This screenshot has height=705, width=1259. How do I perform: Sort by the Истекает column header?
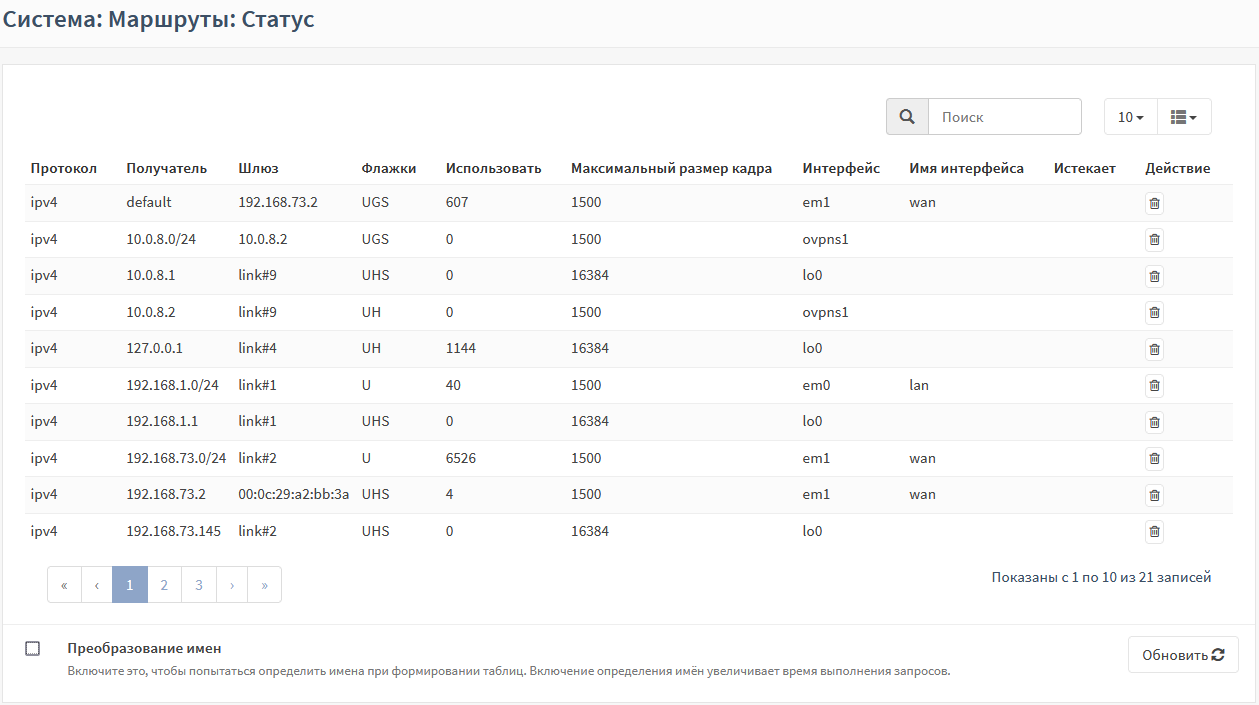click(x=1085, y=168)
